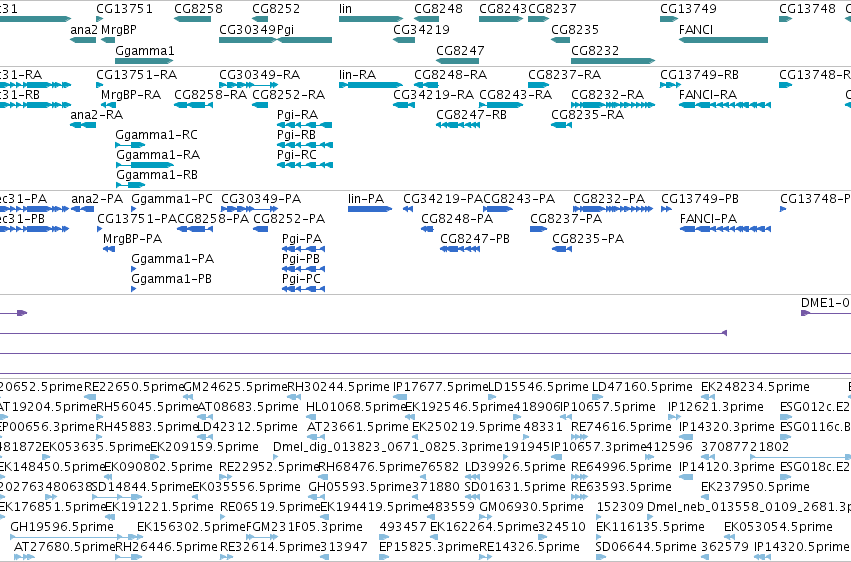Open the CG8235 gene label

[x=575, y=29]
